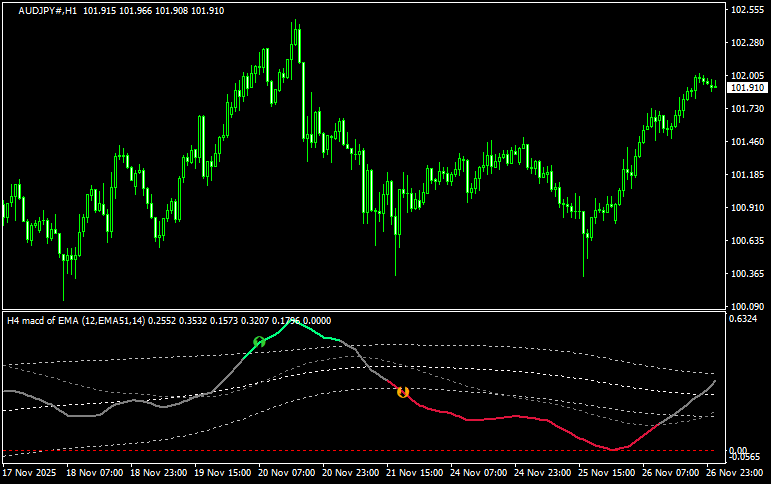Click the 100.090 price axis label

[x=746, y=306]
